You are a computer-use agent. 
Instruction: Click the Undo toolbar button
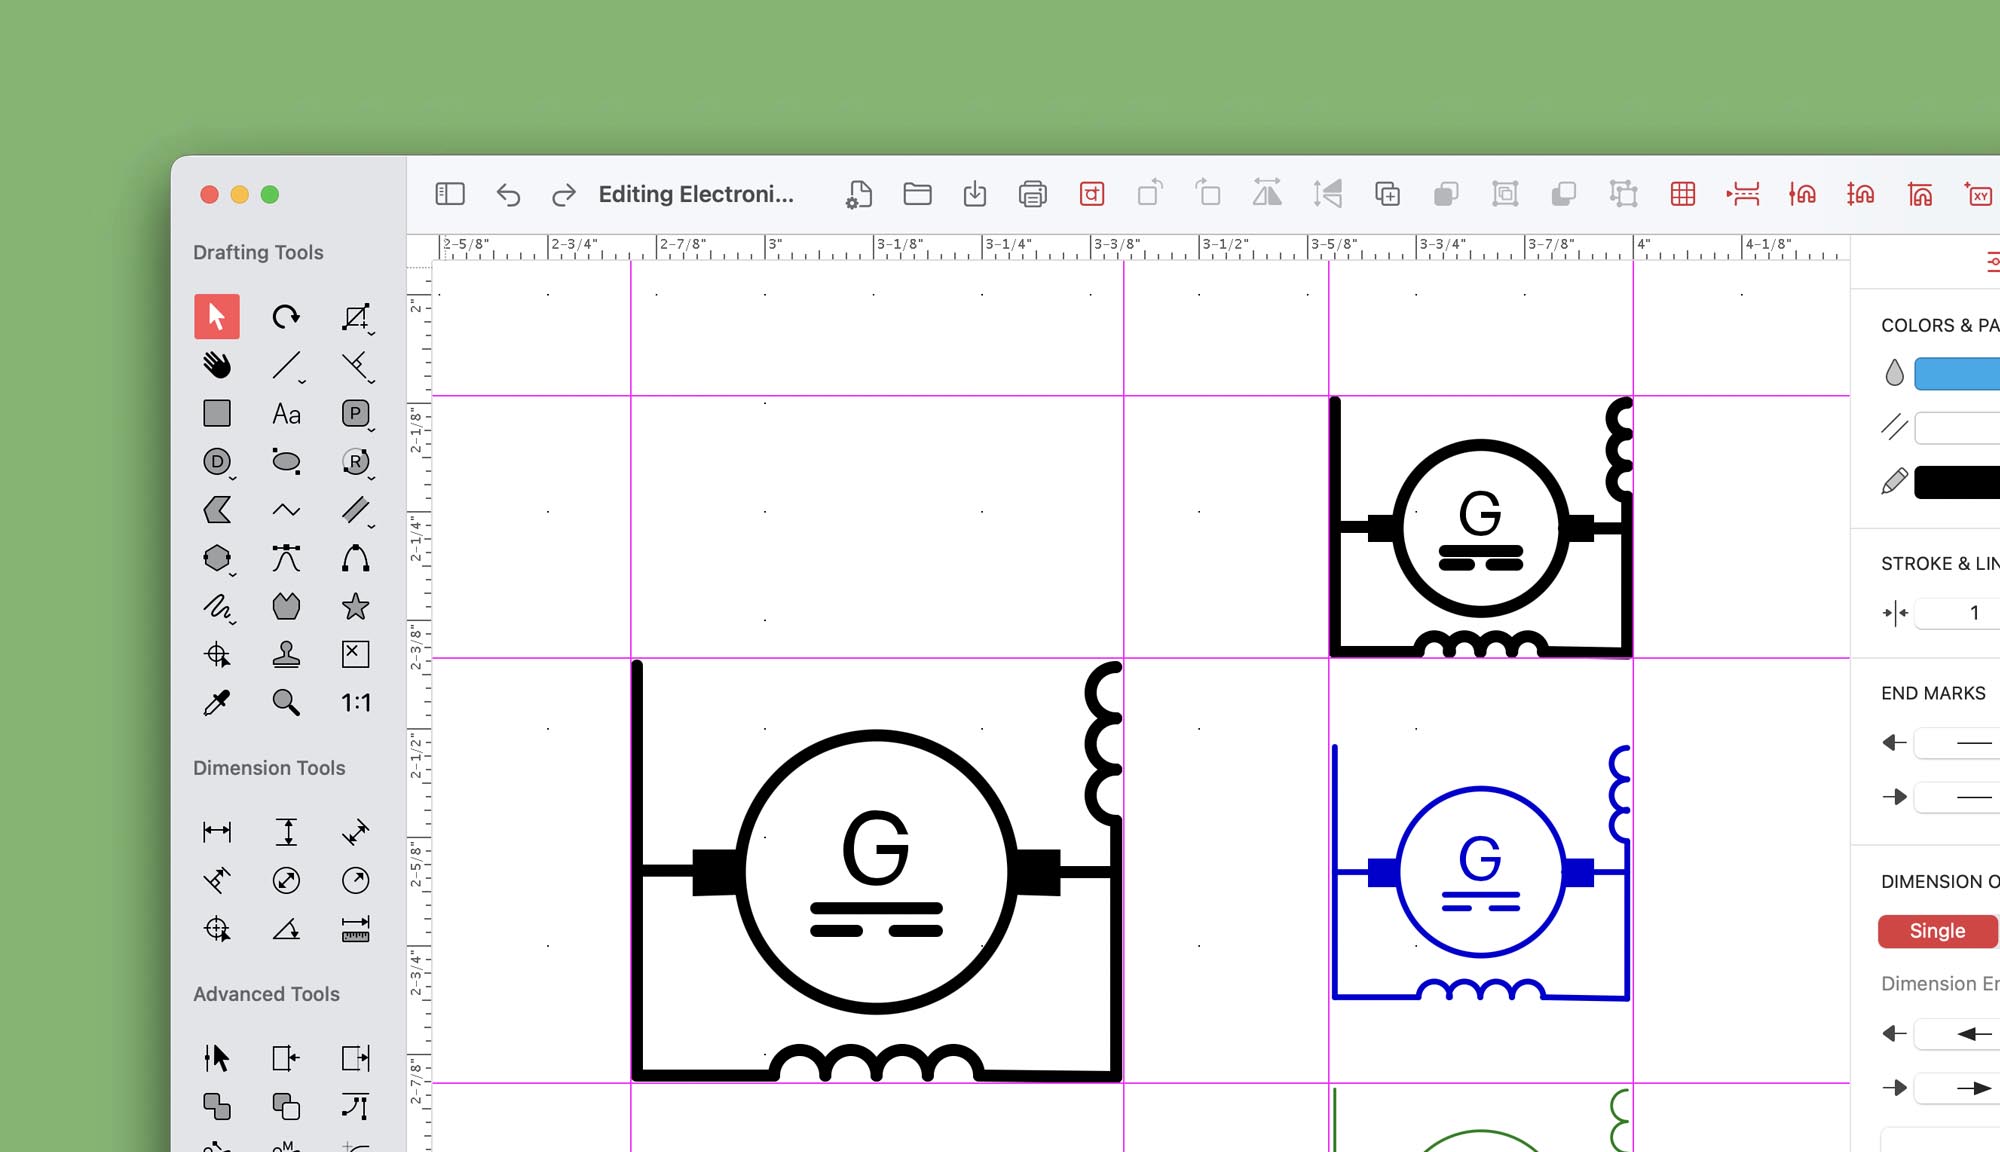(508, 194)
